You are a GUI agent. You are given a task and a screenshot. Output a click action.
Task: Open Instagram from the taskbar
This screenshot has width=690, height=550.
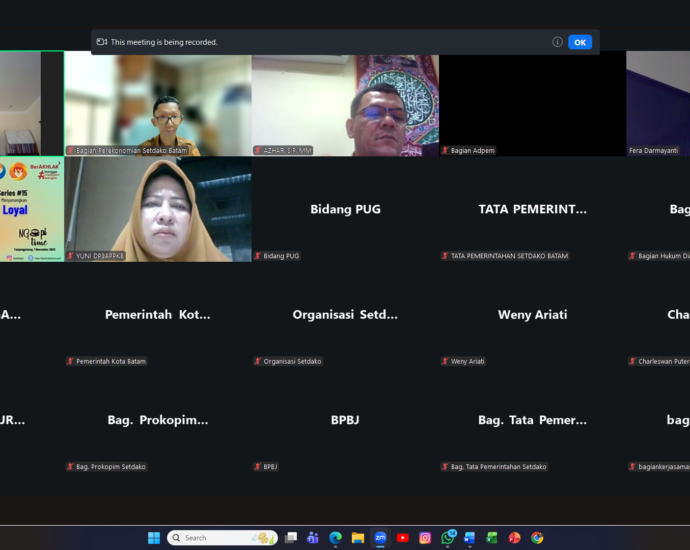pos(425,538)
